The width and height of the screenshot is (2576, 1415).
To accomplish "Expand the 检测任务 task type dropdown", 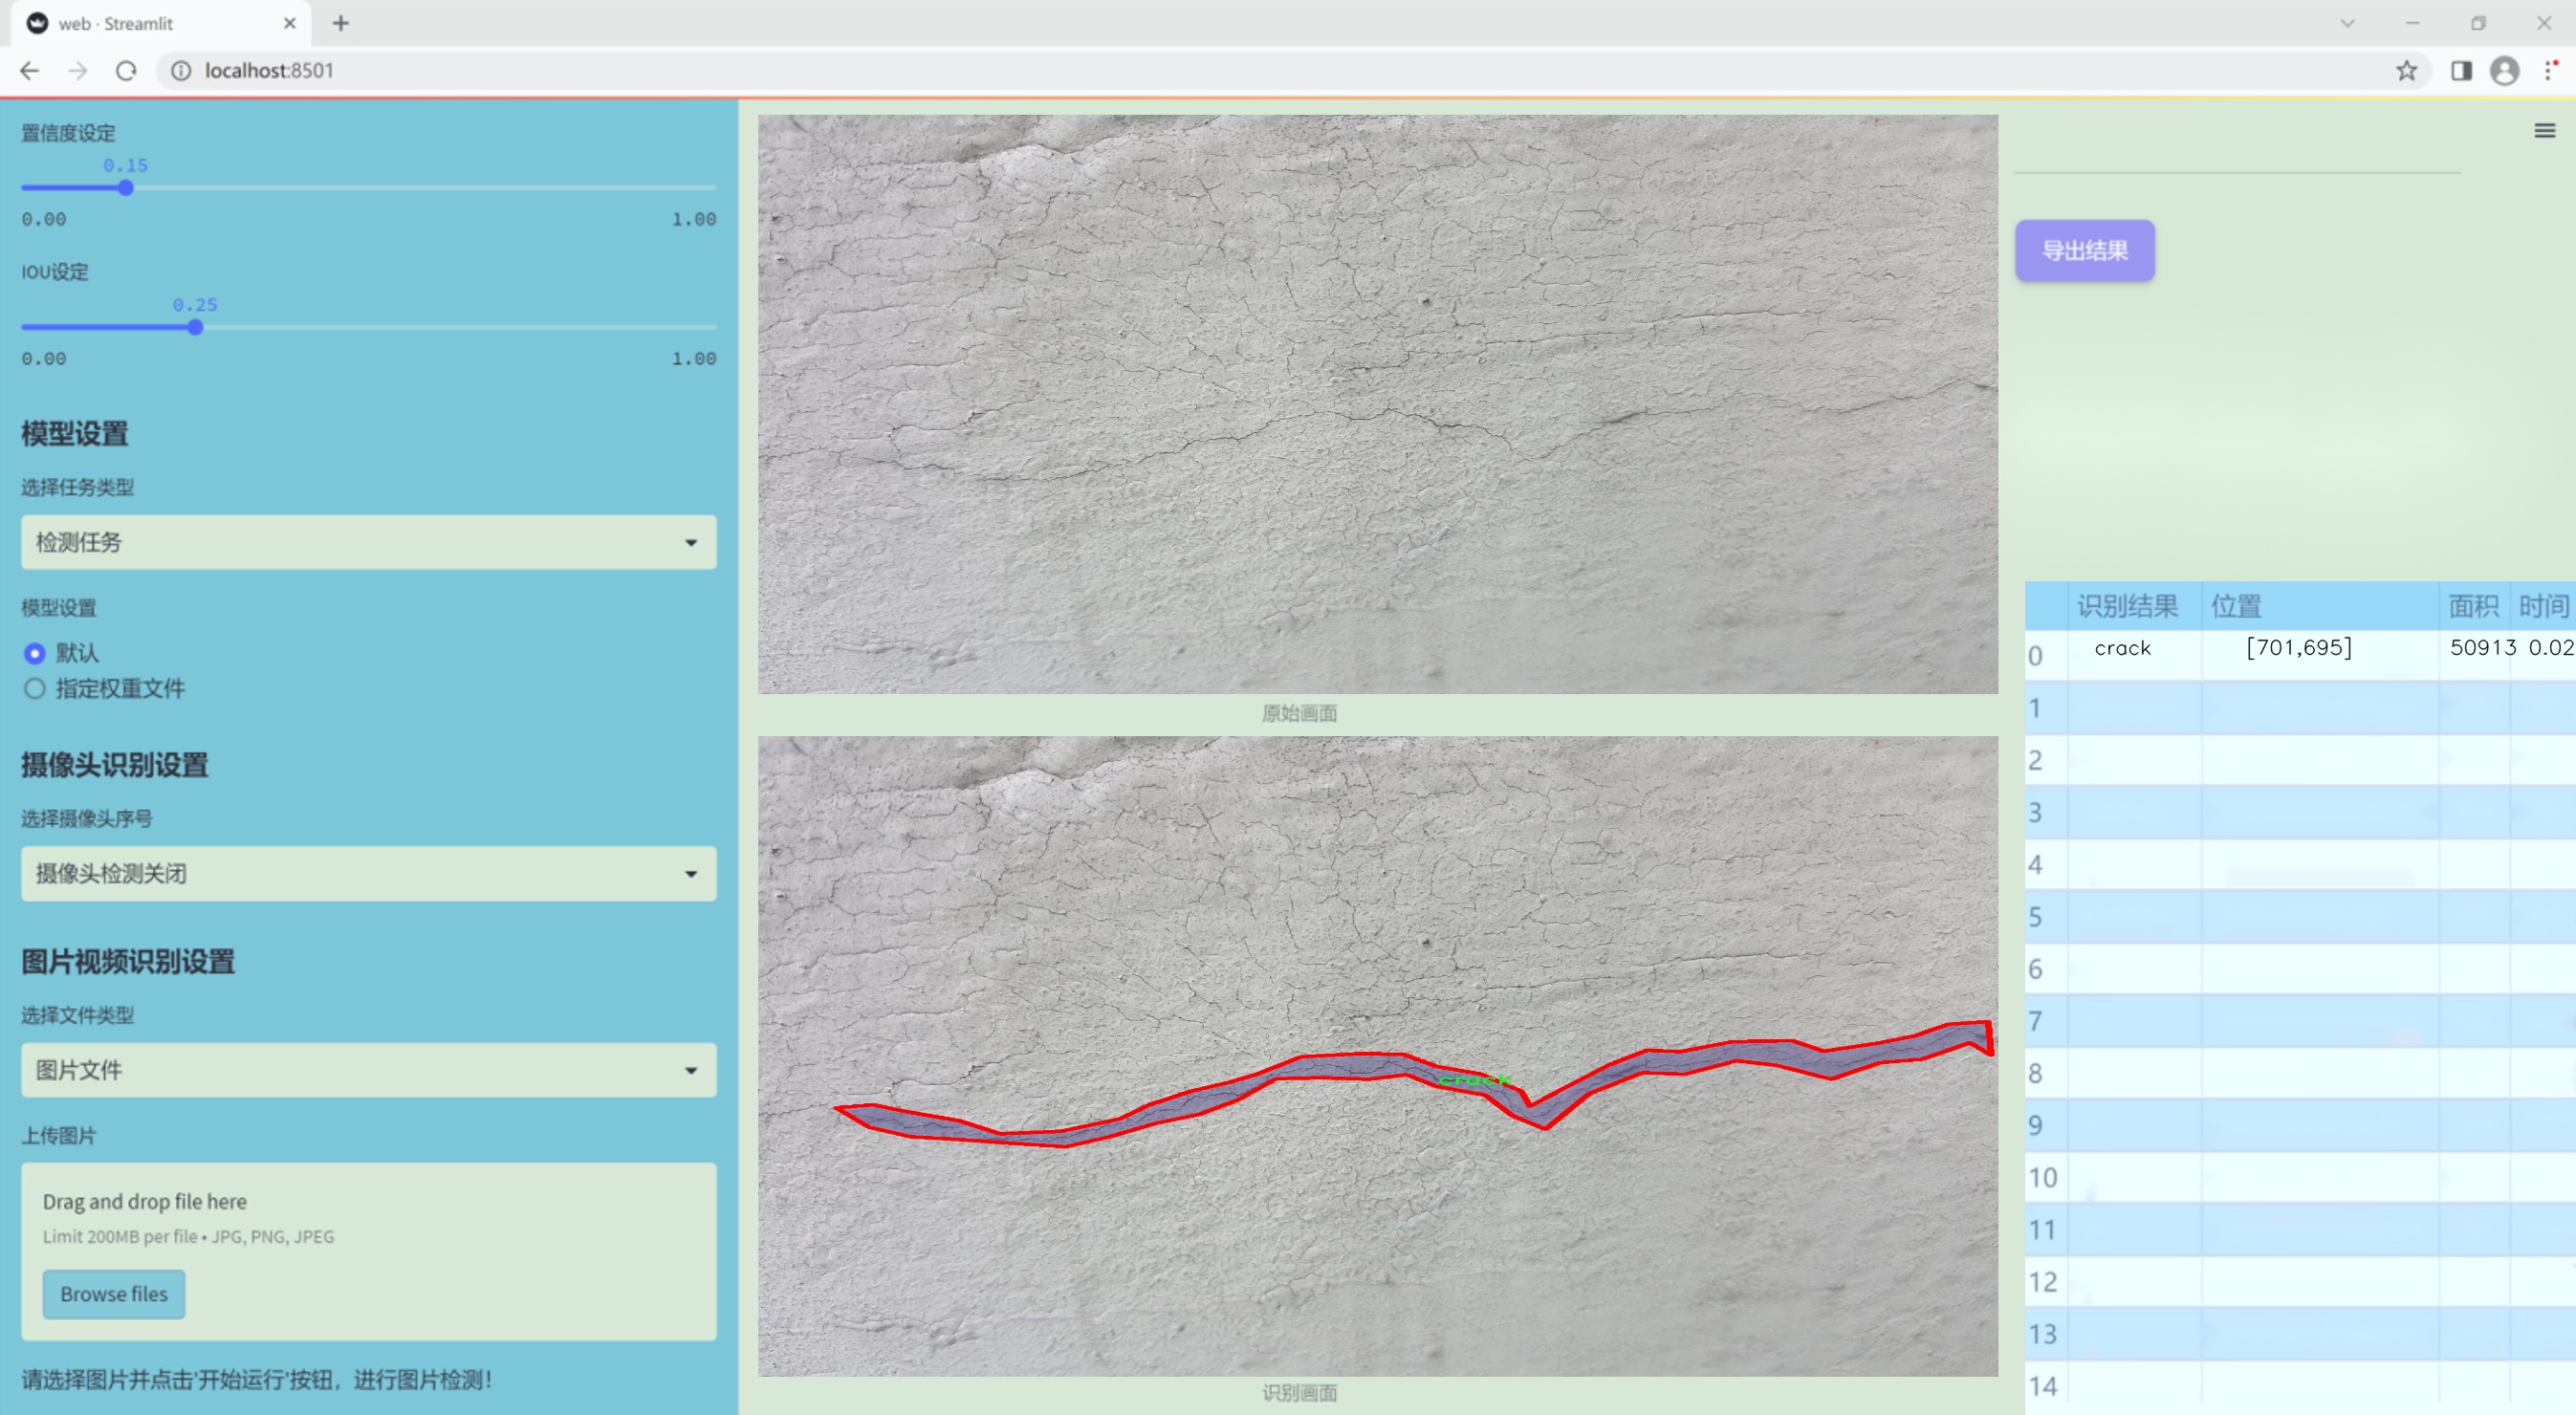I will point(368,542).
